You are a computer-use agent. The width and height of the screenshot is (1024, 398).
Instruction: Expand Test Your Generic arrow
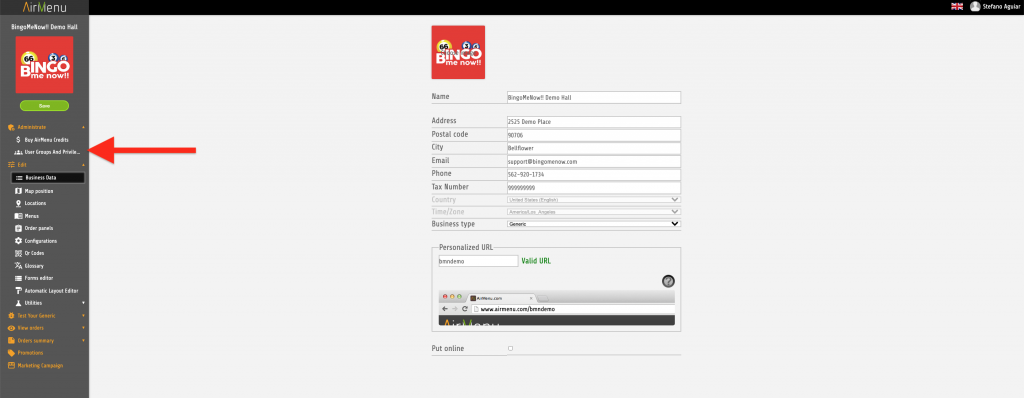(83, 316)
